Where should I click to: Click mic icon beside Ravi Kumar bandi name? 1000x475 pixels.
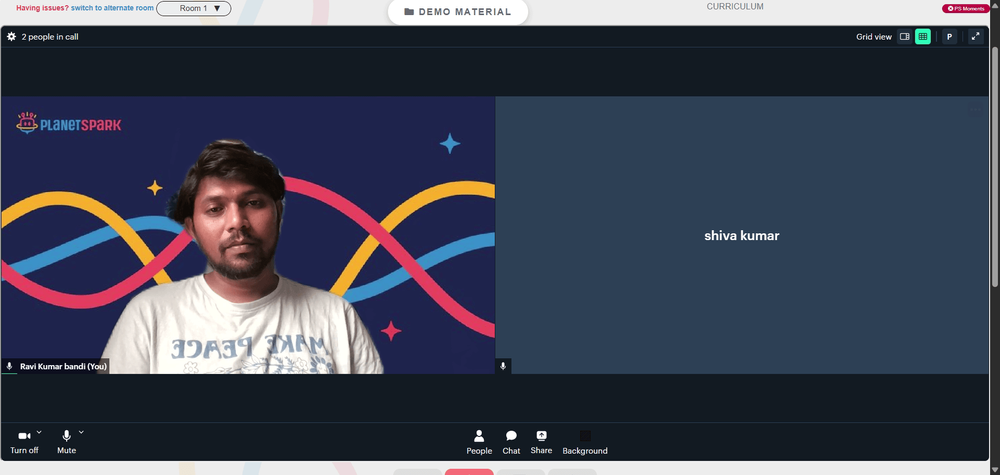pos(9,367)
